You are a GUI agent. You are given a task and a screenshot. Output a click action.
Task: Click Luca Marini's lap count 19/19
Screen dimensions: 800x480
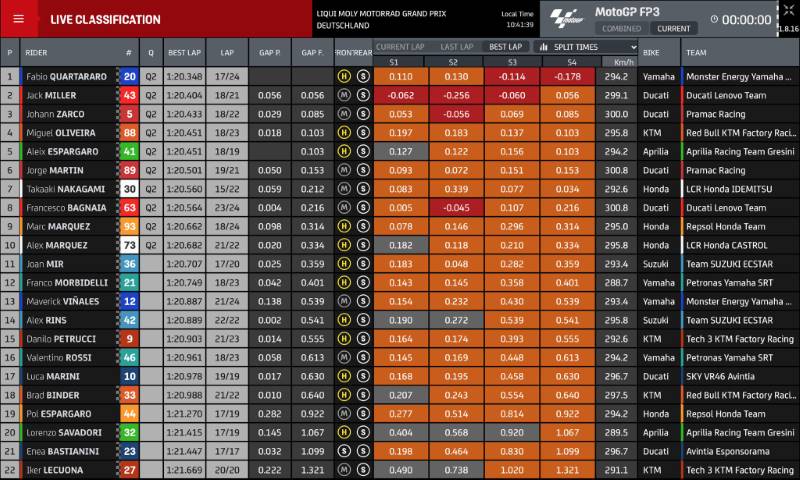pos(227,376)
